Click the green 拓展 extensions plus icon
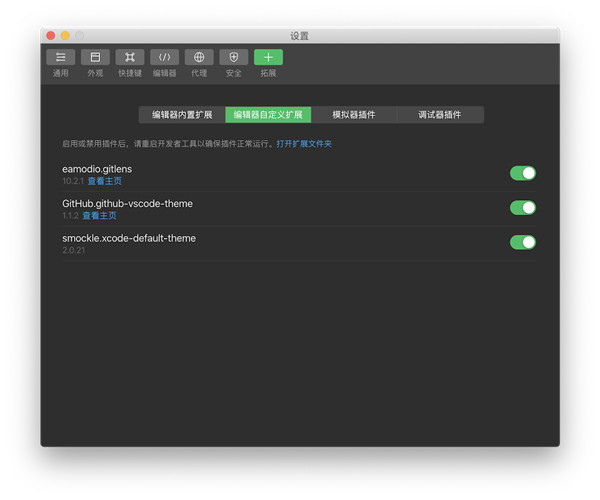Screen dimensions: 600x500 tap(268, 58)
